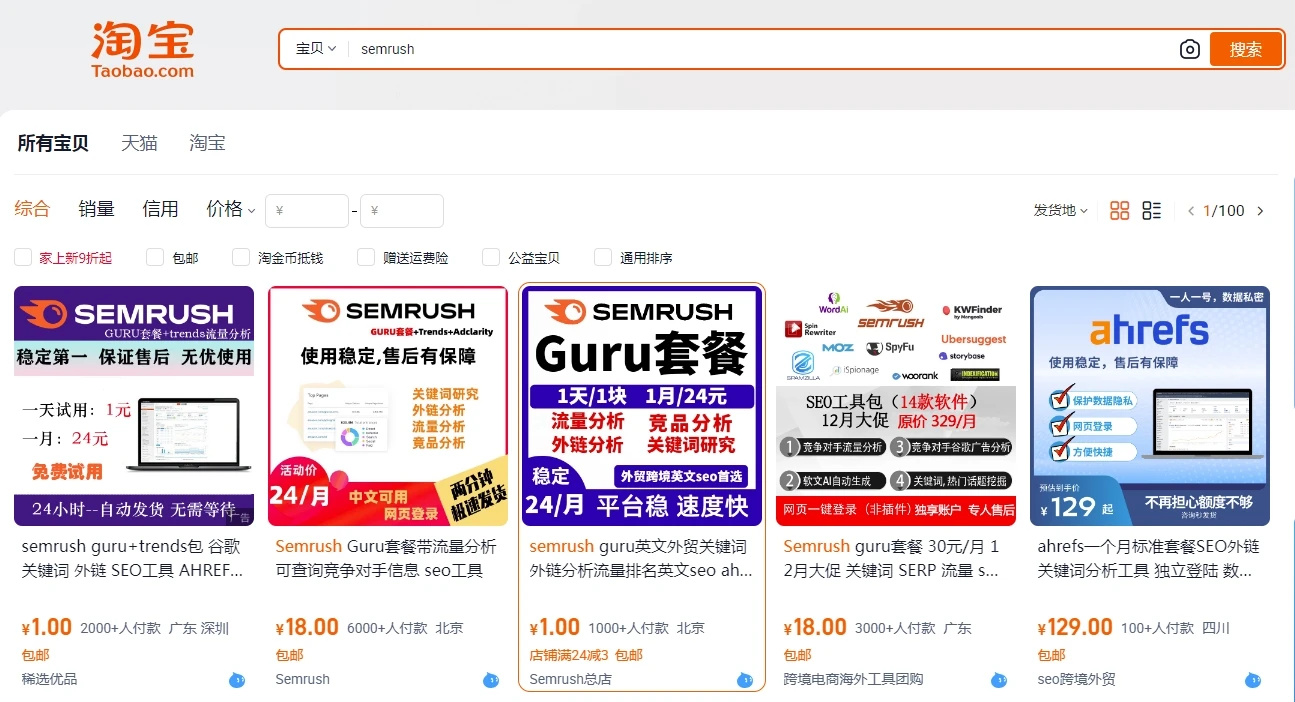Enable 赠送运费险 filter
Viewport: 1295px width, 702px height.
(x=366, y=257)
